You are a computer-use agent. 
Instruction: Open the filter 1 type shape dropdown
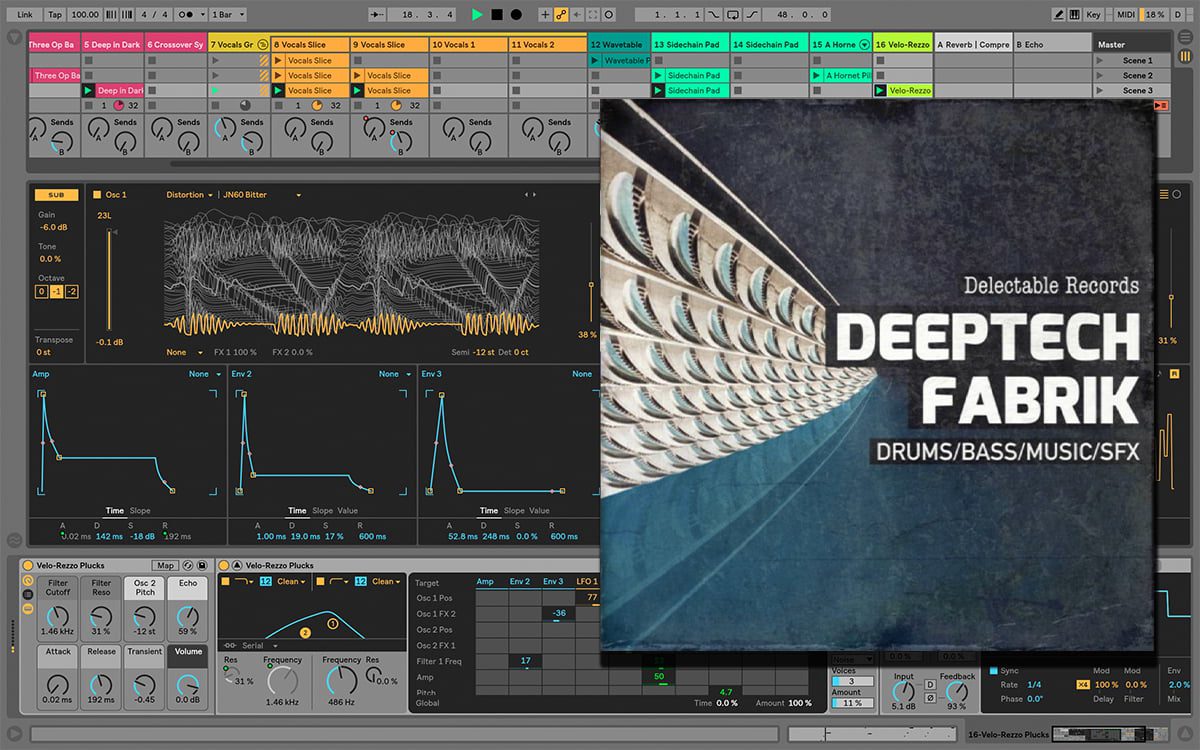coord(244,581)
